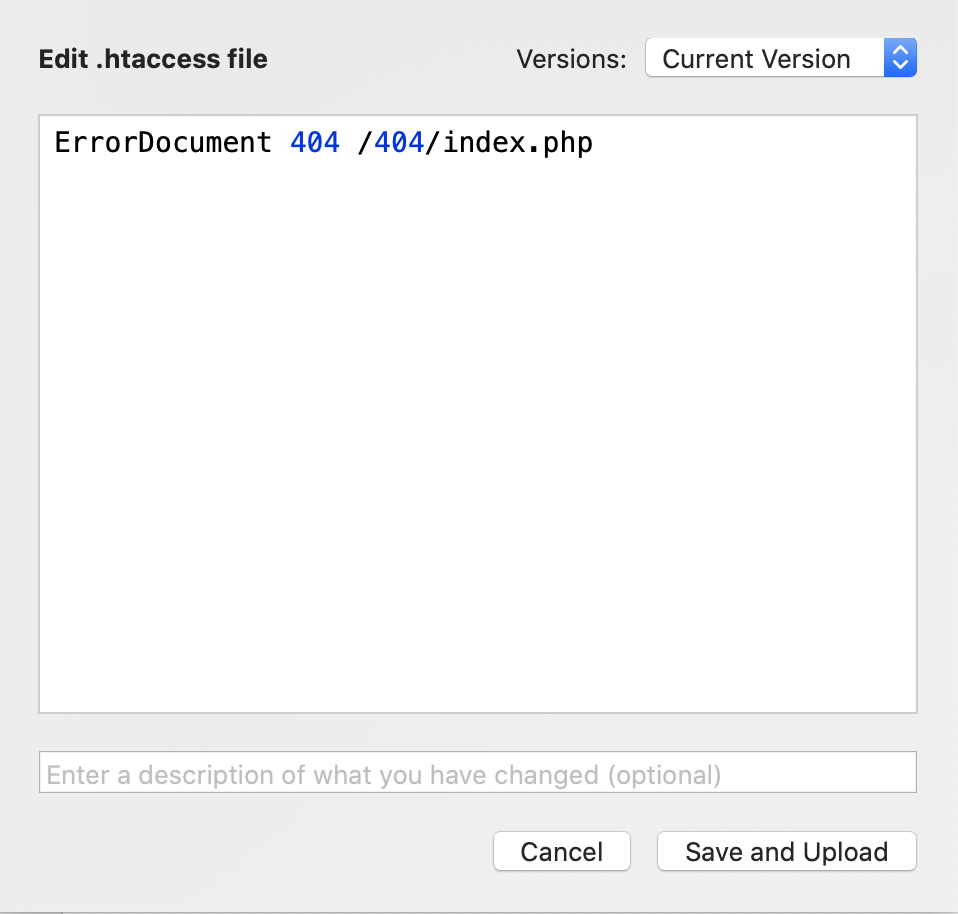Place cursor on the first blue 404

point(315,143)
